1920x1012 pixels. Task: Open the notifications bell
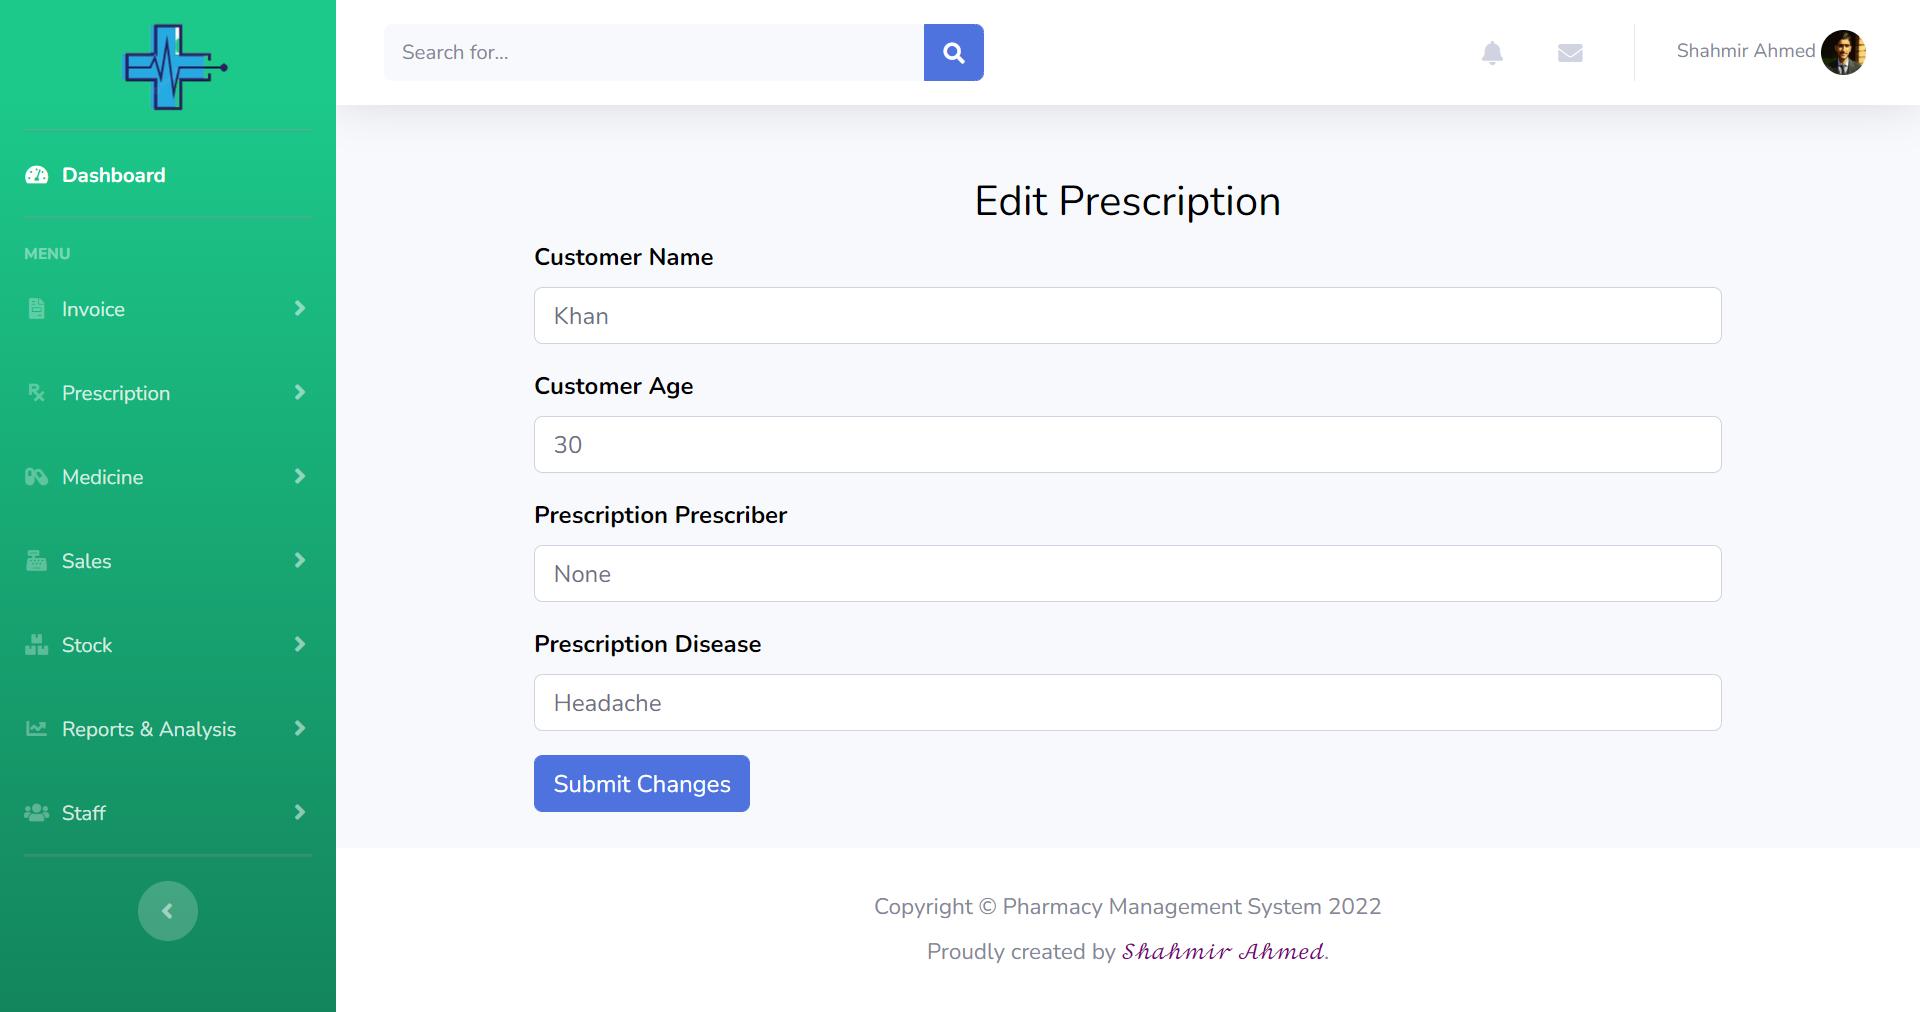tap(1492, 53)
